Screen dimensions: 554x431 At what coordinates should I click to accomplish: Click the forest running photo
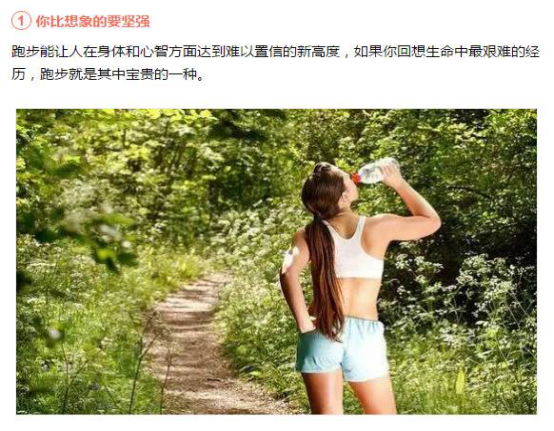pyautogui.click(x=276, y=261)
